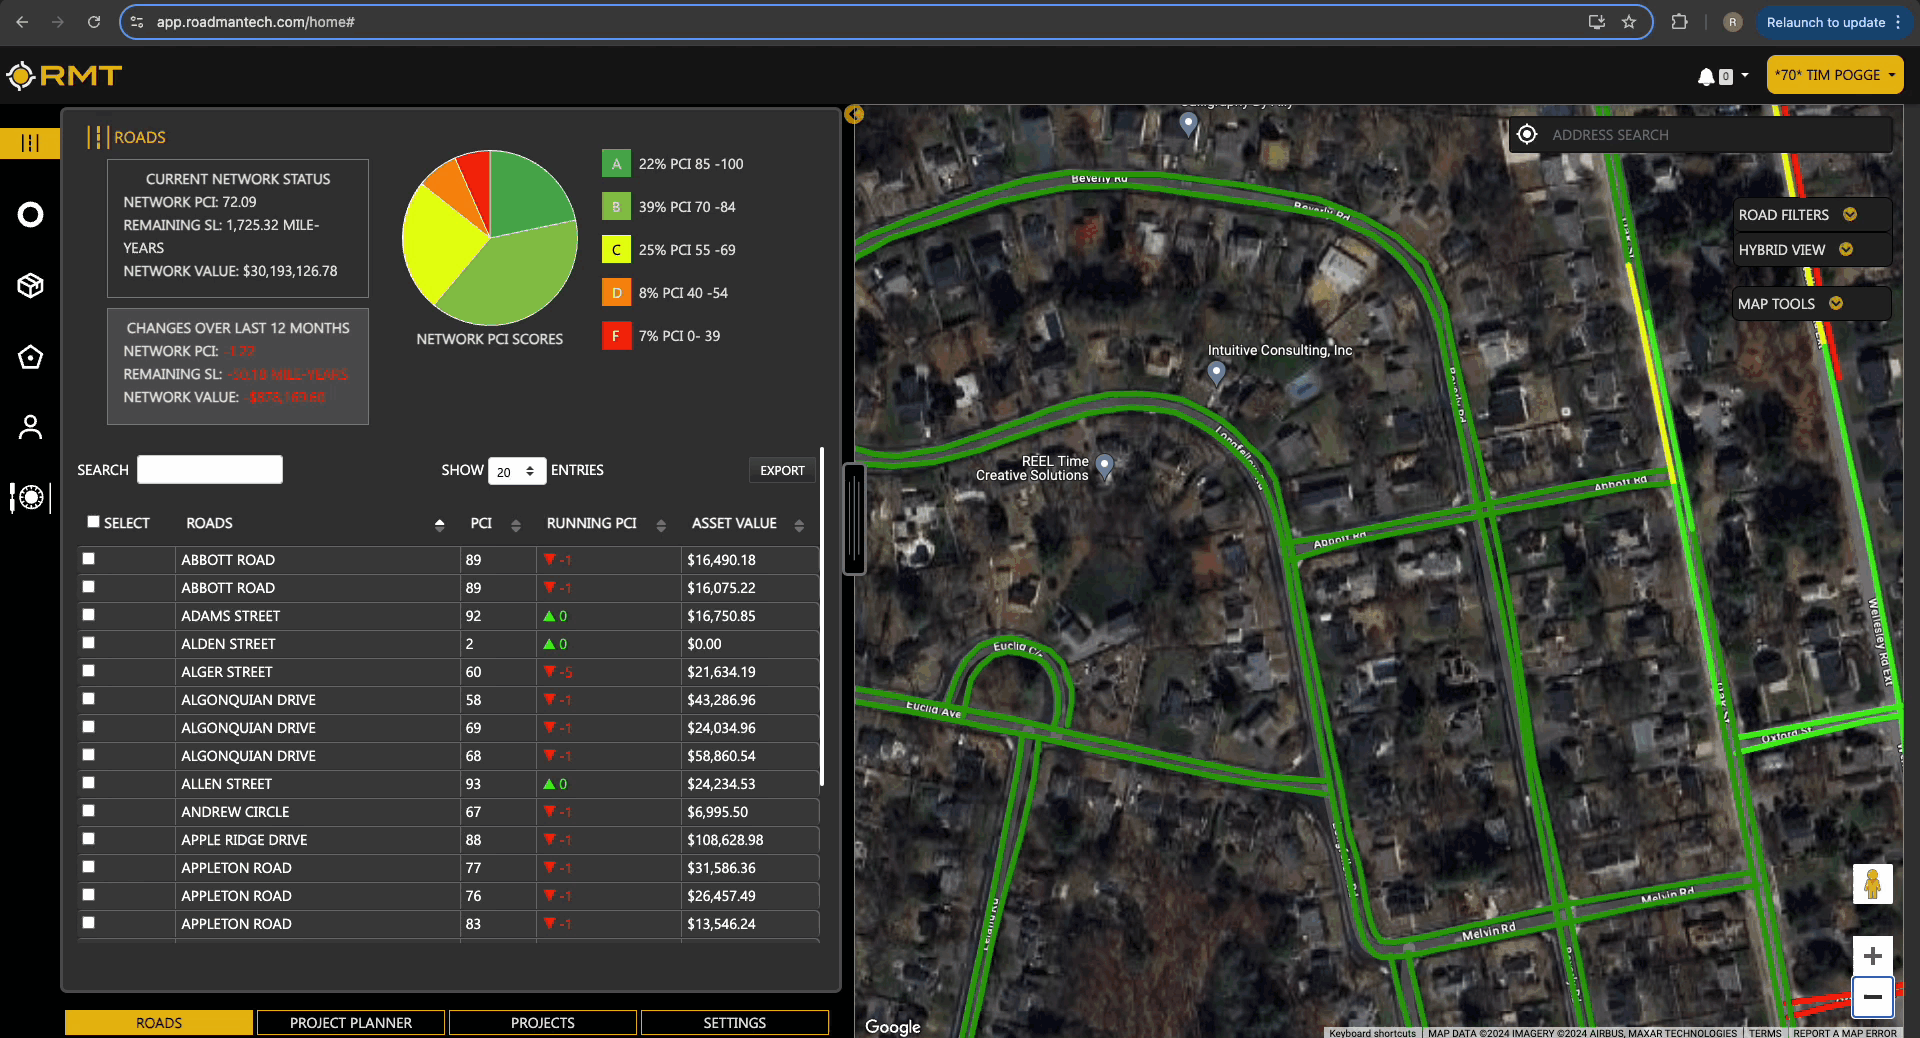Click the locate-me target icon by address search
Viewport: 1920px width, 1038px height.
coord(1527,135)
